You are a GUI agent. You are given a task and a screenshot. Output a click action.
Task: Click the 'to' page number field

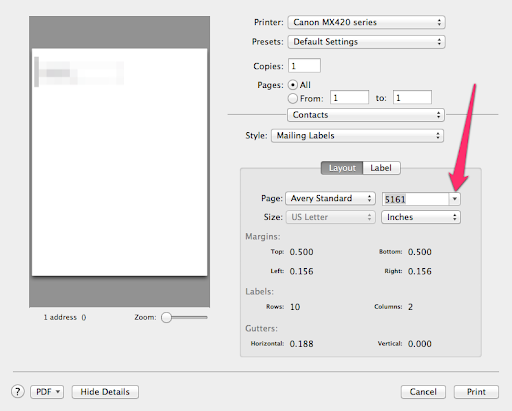[x=412, y=97]
